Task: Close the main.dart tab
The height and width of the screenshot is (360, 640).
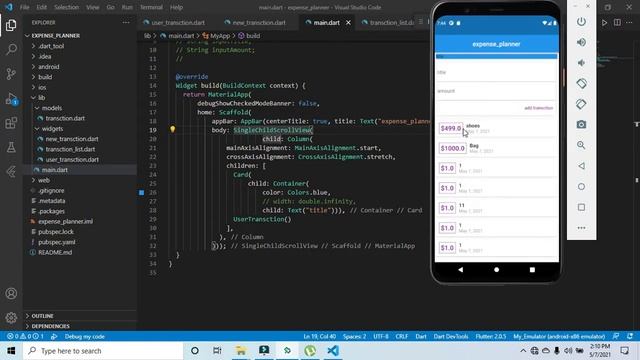Action: pos(348,23)
